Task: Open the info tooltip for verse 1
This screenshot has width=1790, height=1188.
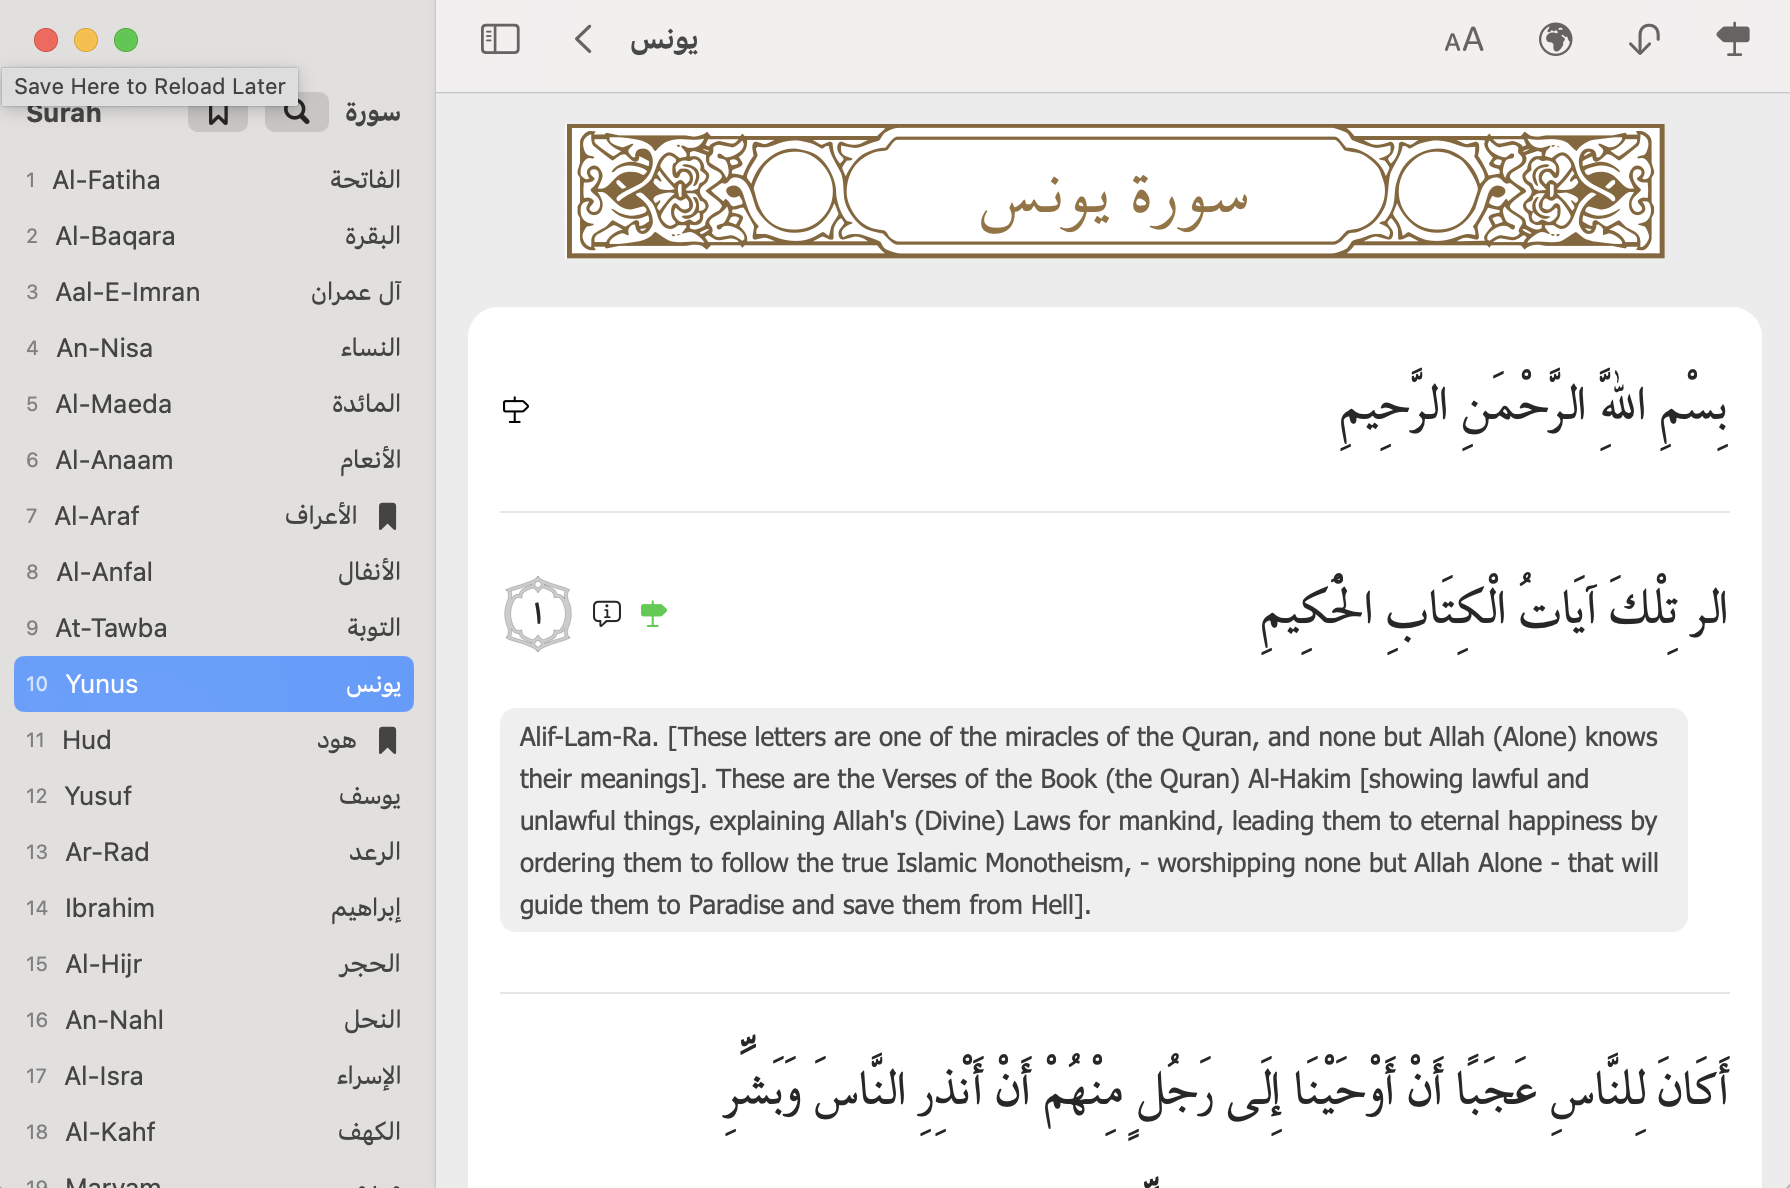Action: 606,613
